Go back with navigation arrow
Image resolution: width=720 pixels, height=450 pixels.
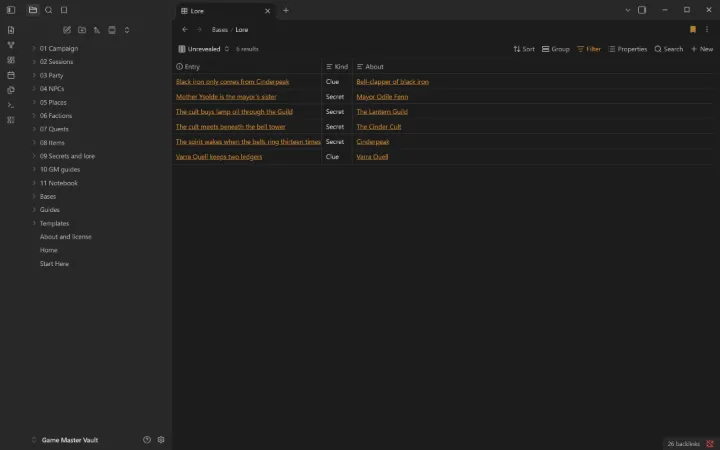click(185, 29)
